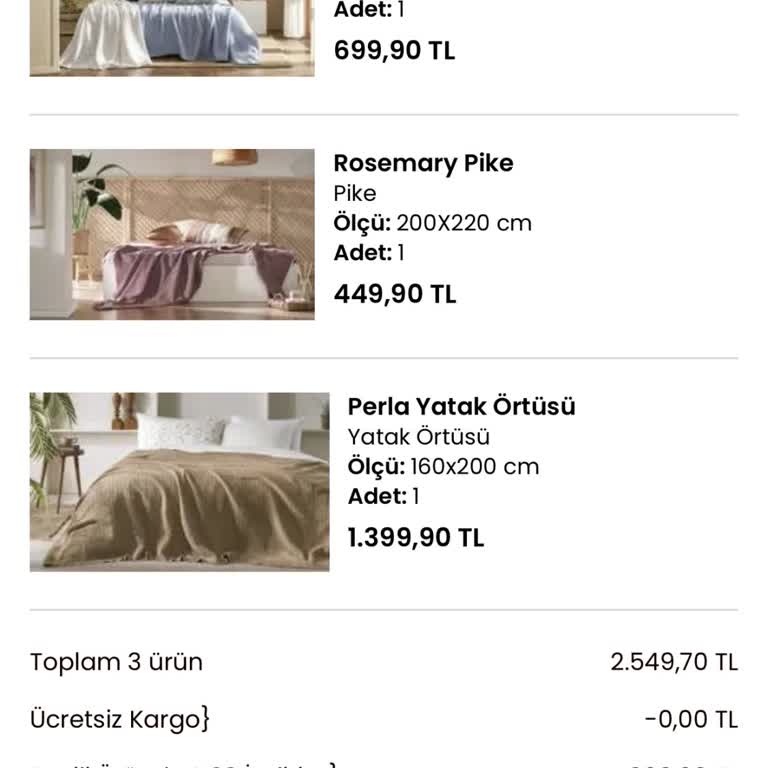The height and width of the screenshot is (768, 768).
Task: Click the Perla Yatak Örtüsü product photo
Action: tap(179, 481)
